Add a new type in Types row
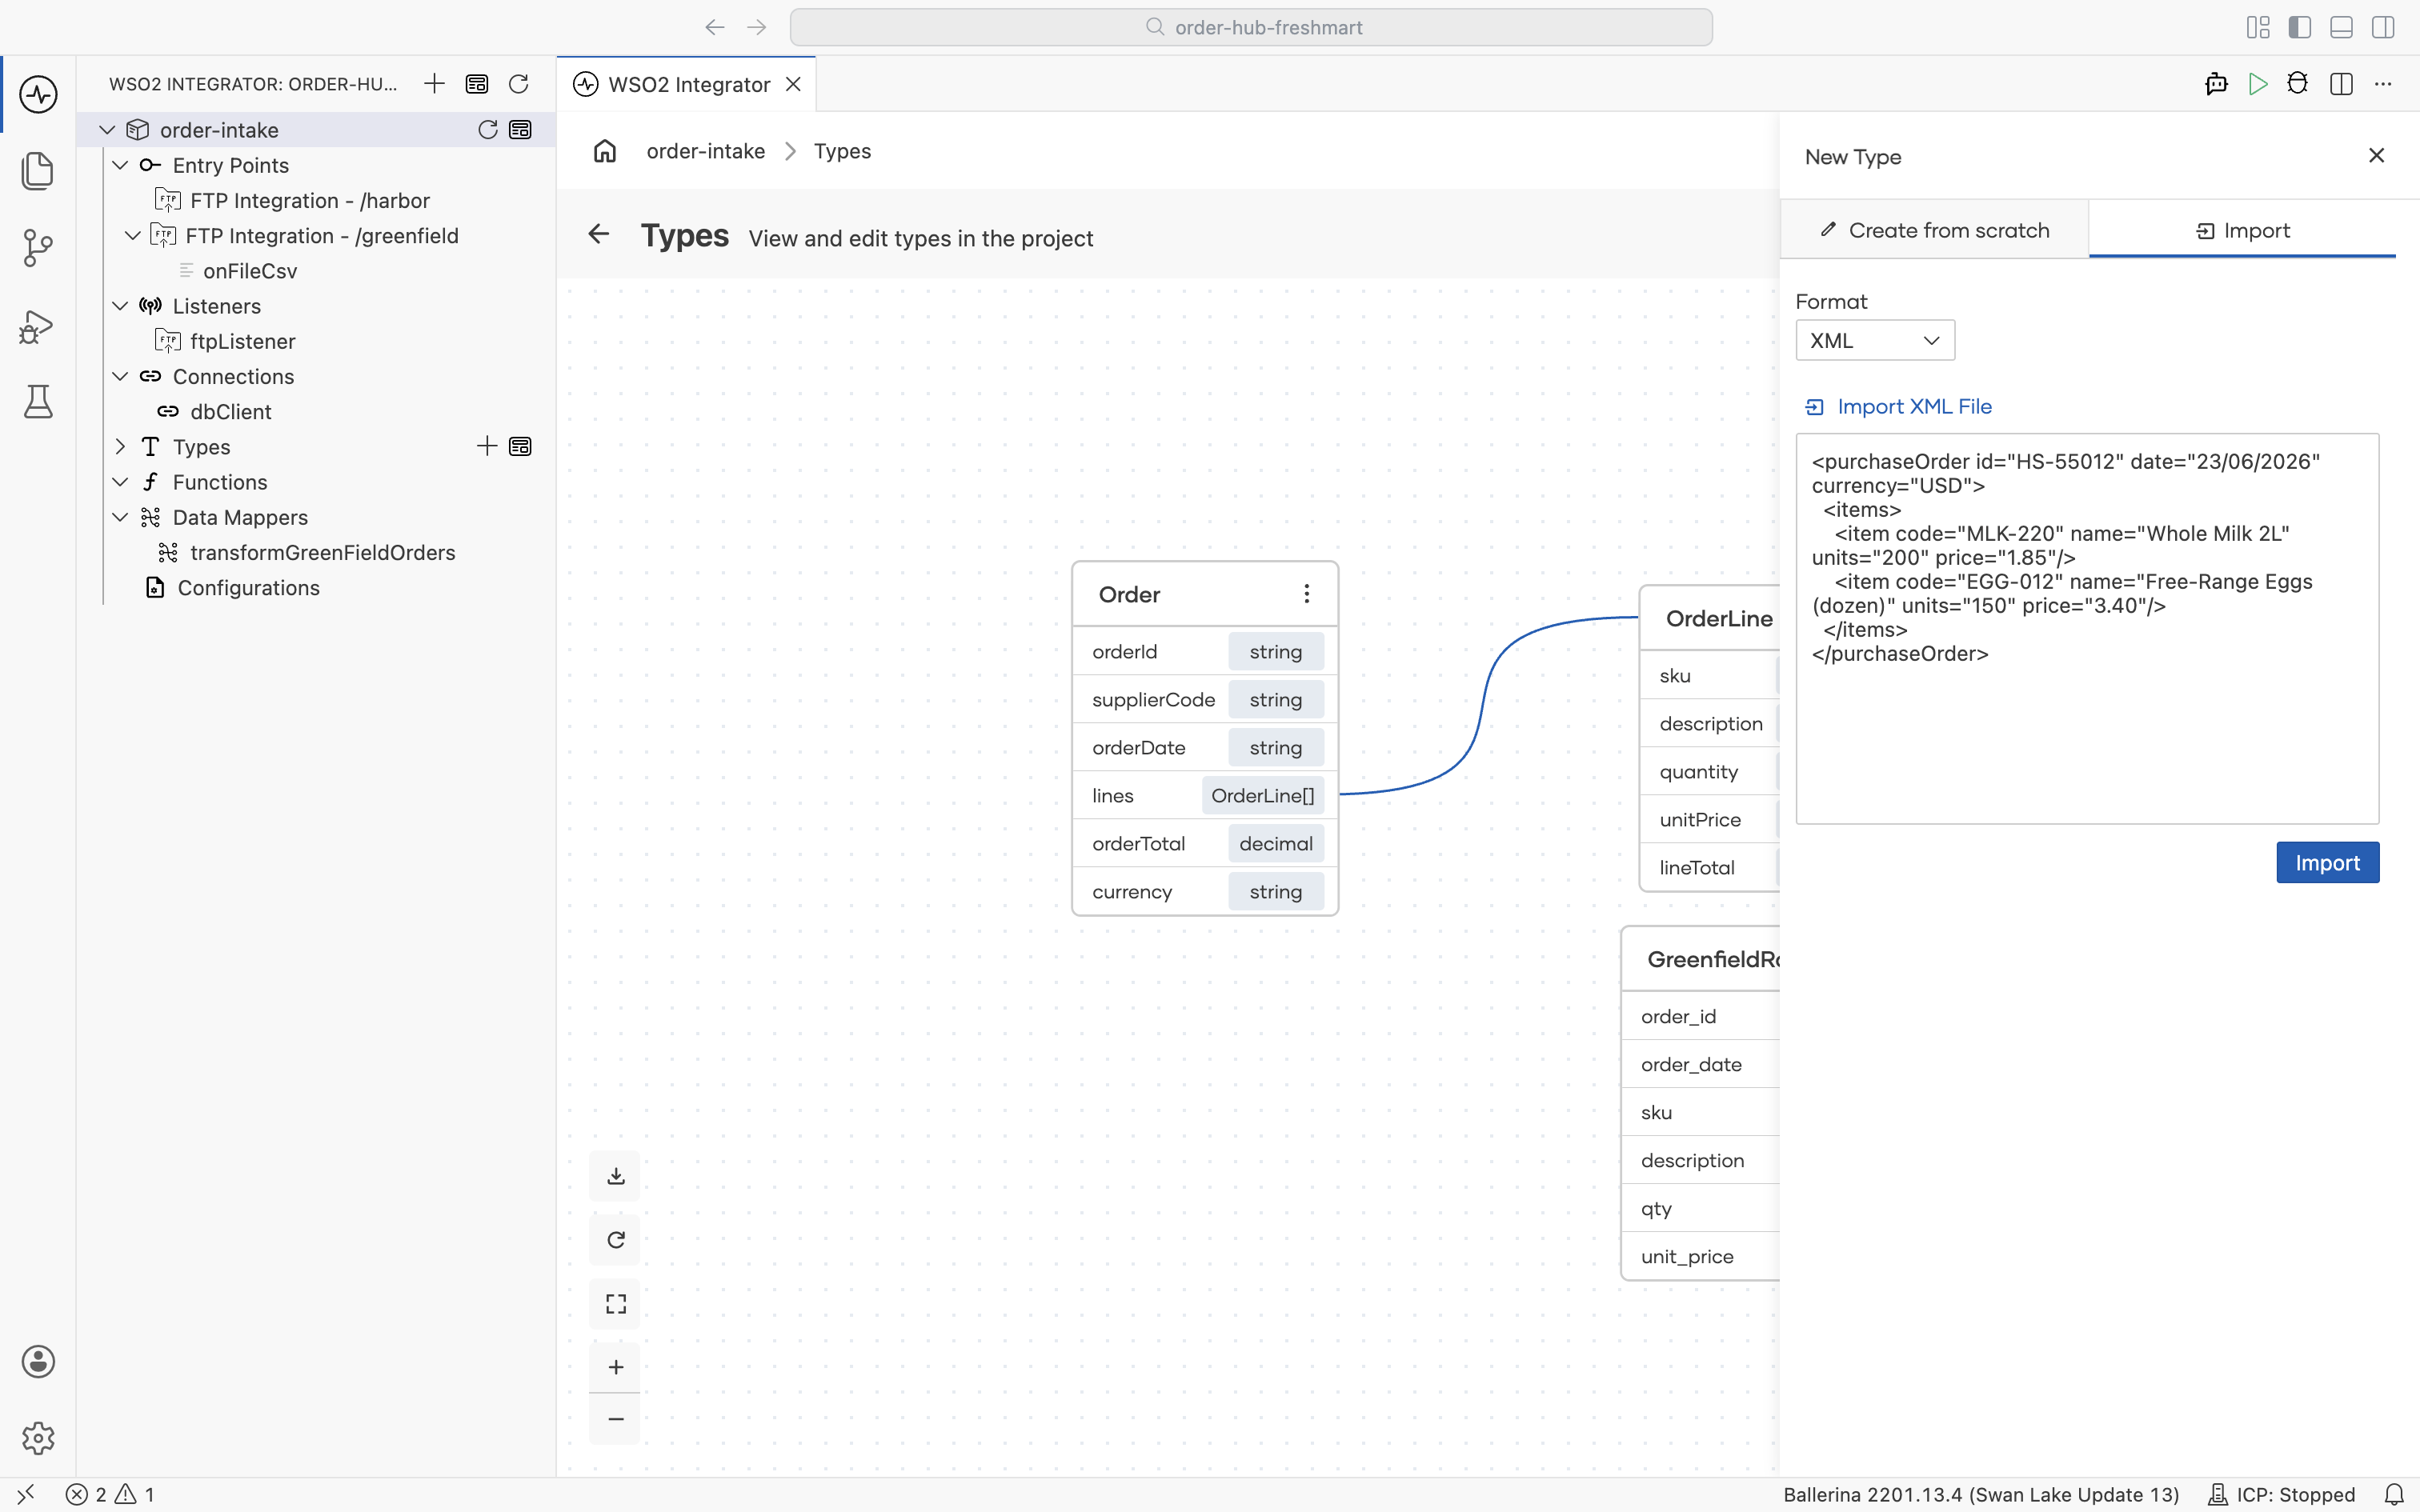Image resolution: width=2420 pixels, height=1512 pixels. click(x=487, y=446)
